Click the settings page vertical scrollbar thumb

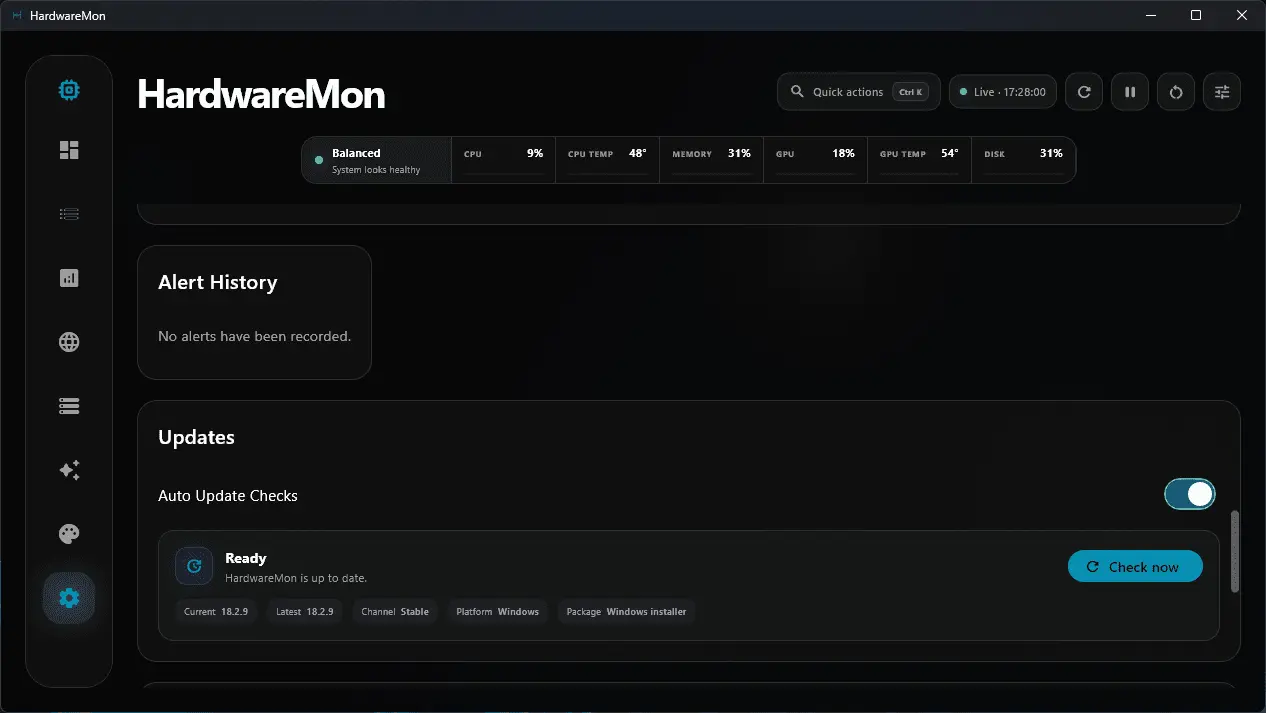click(1235, 552)
